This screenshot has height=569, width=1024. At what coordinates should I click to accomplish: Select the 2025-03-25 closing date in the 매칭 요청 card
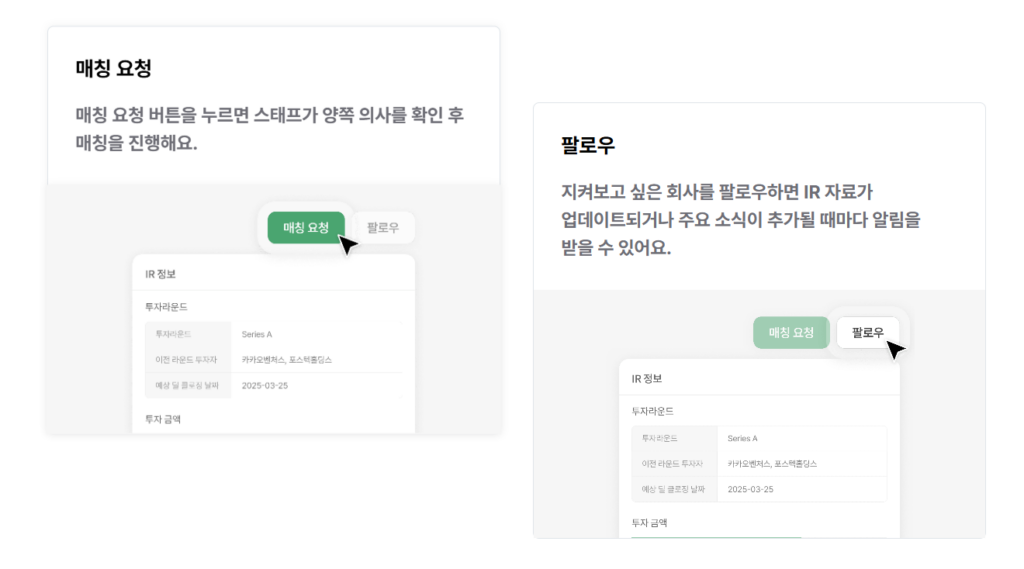(265, 385)
